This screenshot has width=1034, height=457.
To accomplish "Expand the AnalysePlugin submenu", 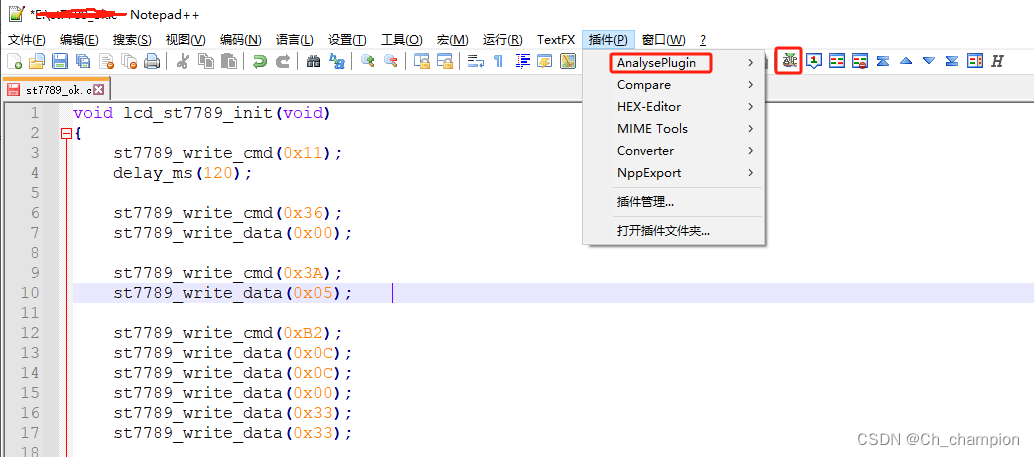I will (x=673, y=63).
